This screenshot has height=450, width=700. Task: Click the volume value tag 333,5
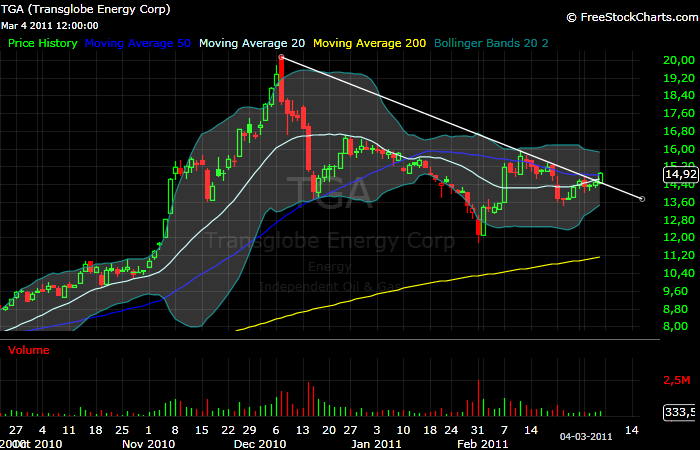coord(680,411)
